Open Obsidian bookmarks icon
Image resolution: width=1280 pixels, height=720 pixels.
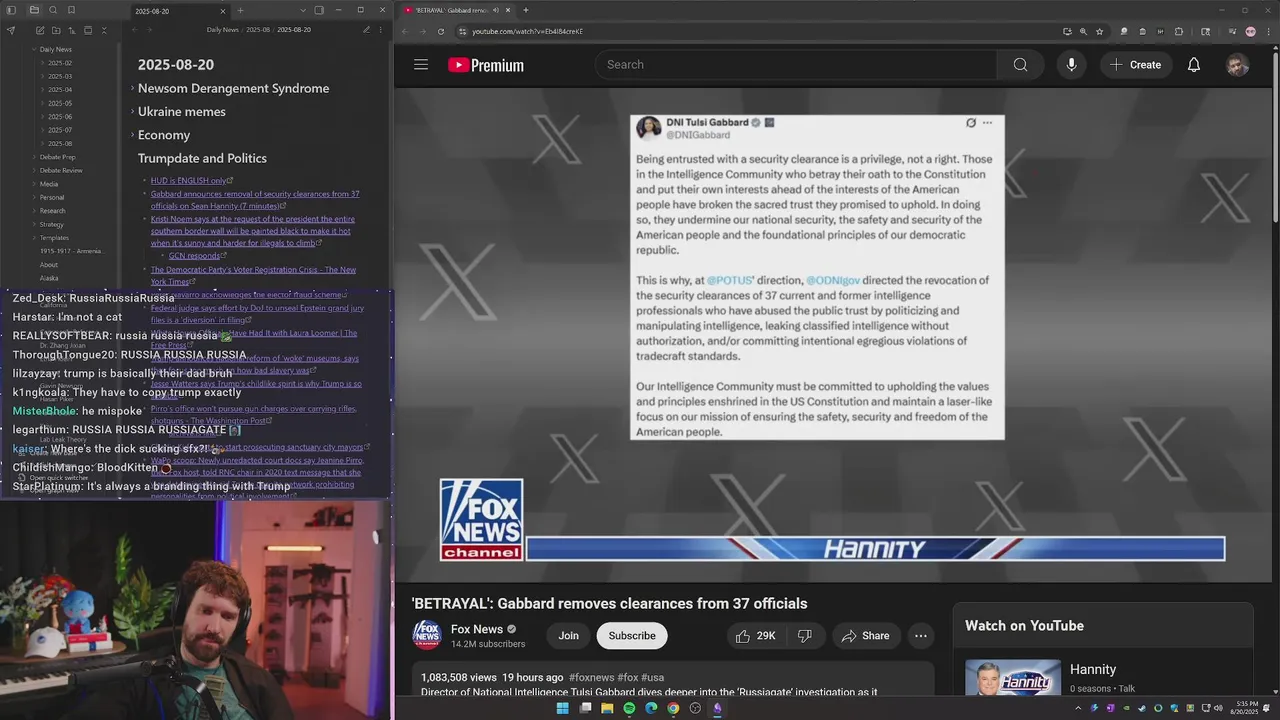[71, 10]
